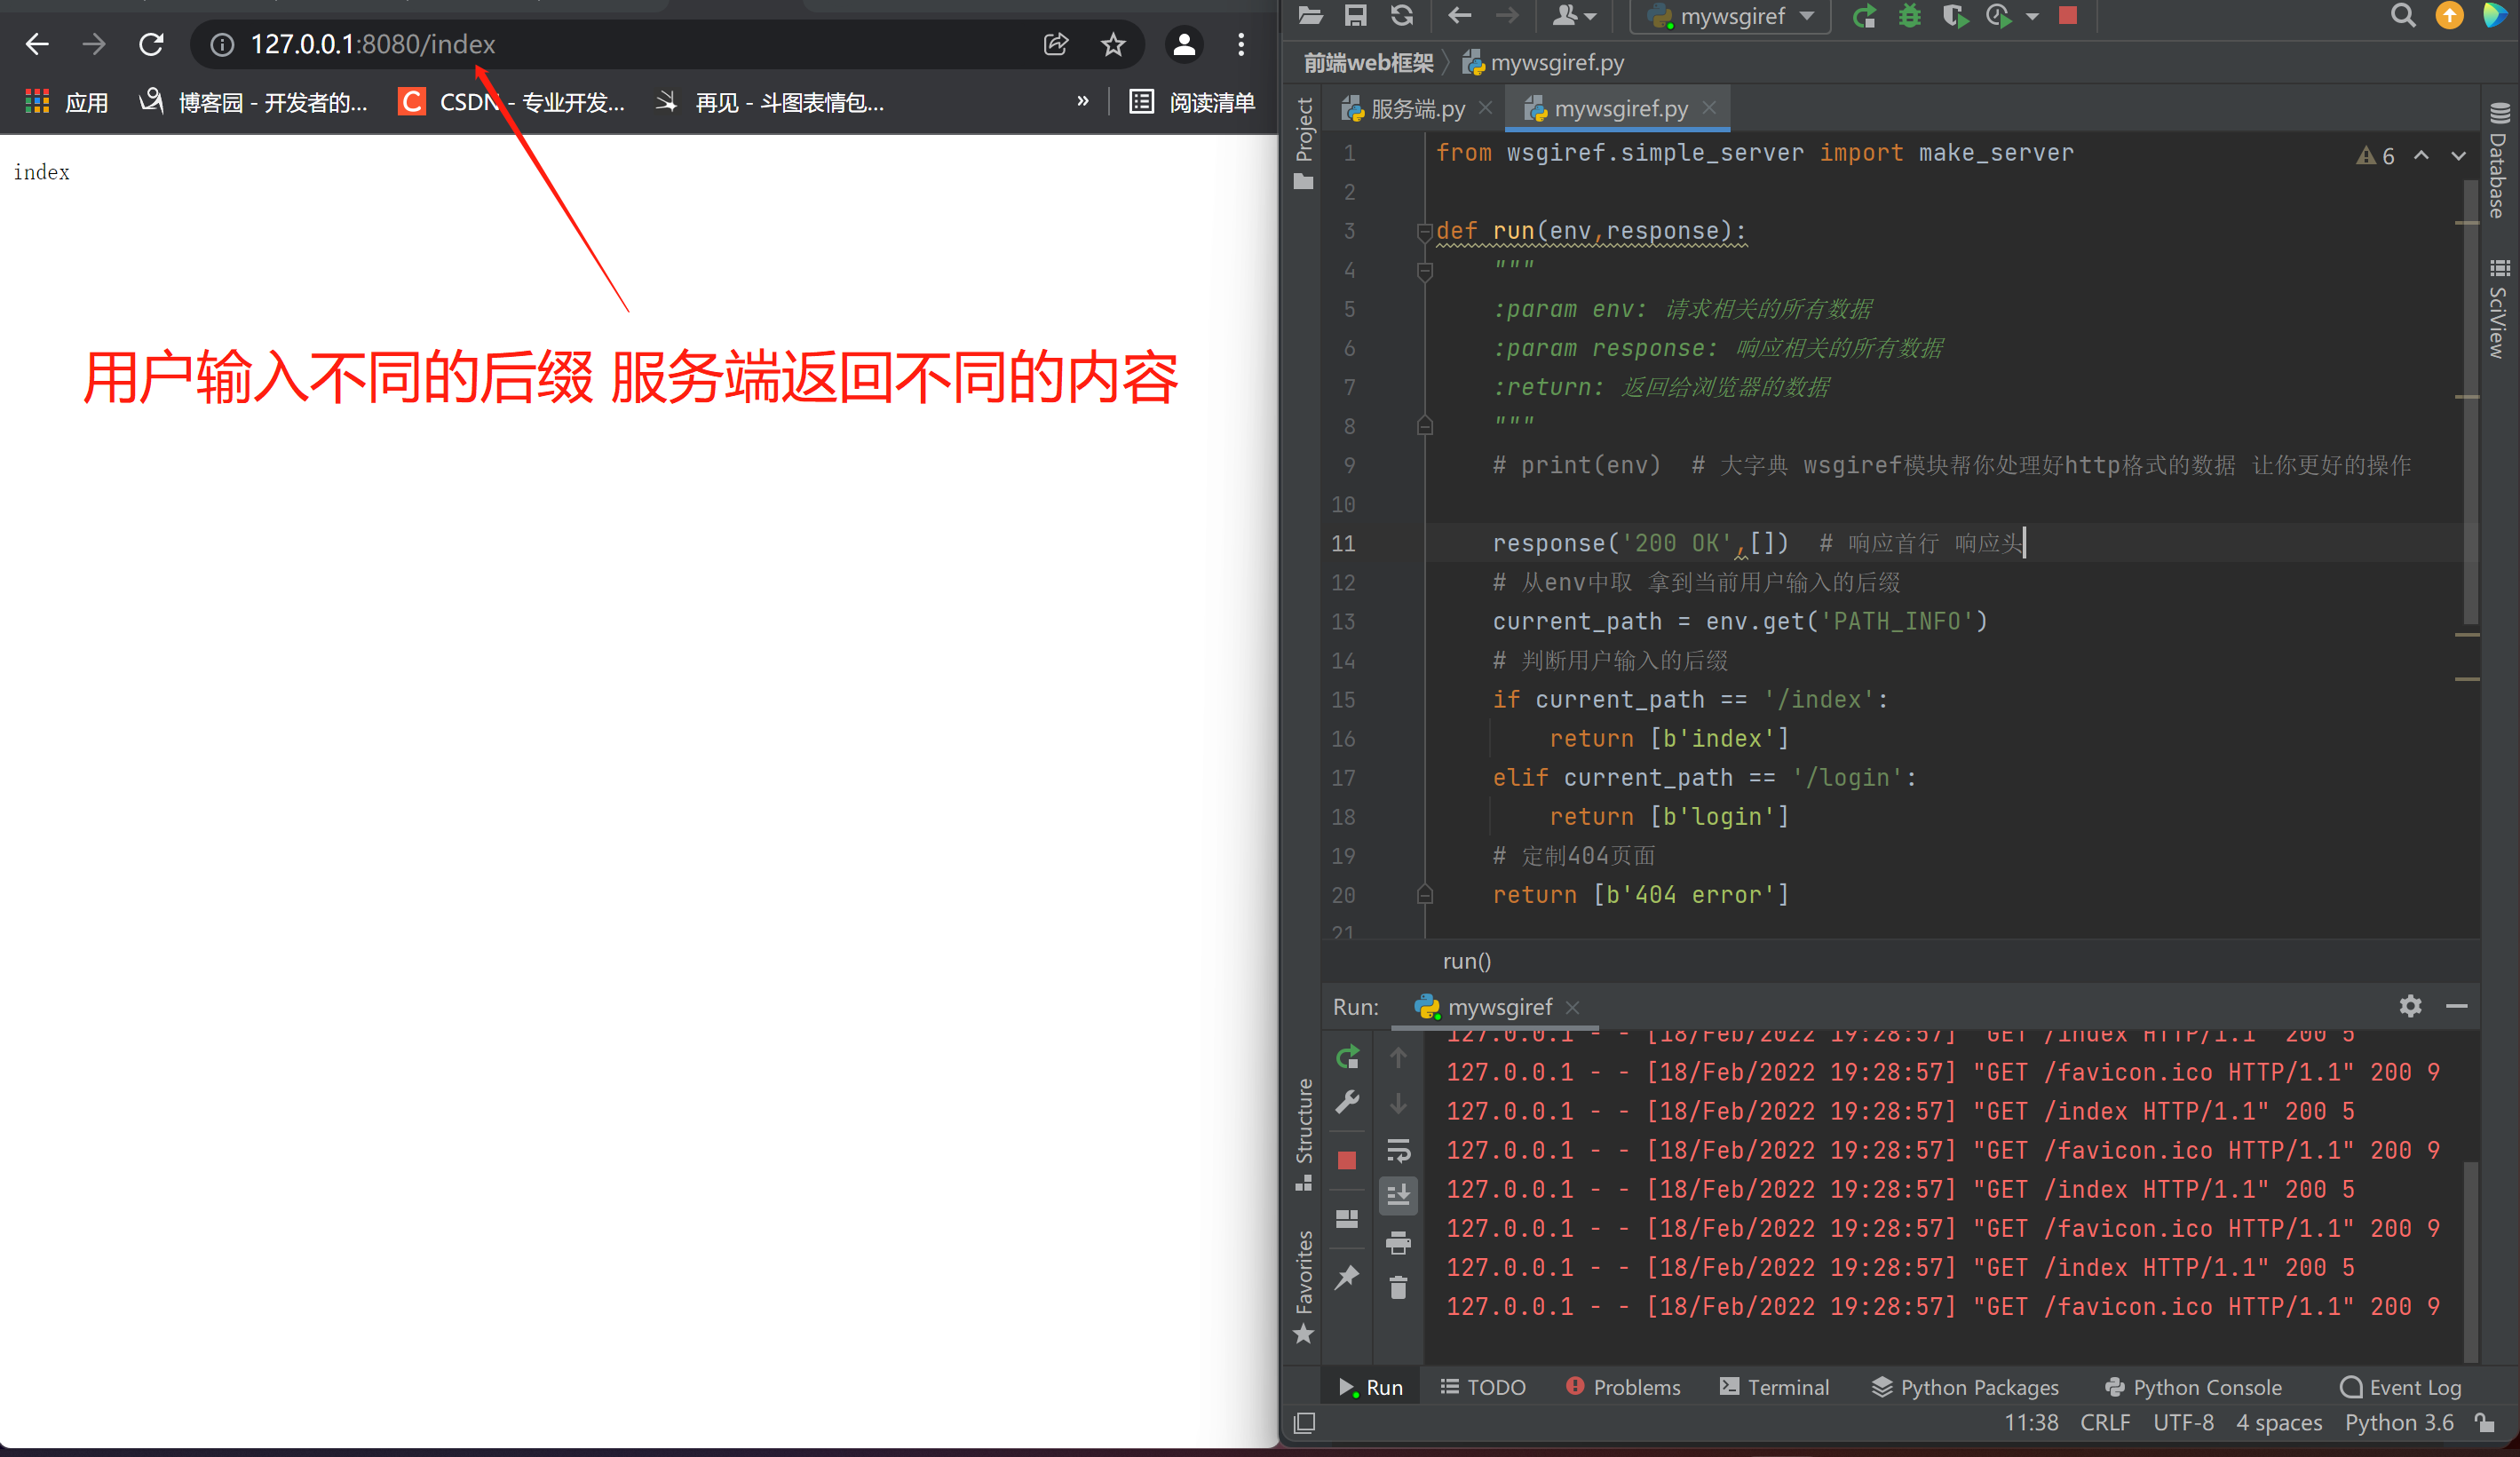2520x1457 pixels.
Task: Open the 应用 apps bookmark
Action: (66, 102)
